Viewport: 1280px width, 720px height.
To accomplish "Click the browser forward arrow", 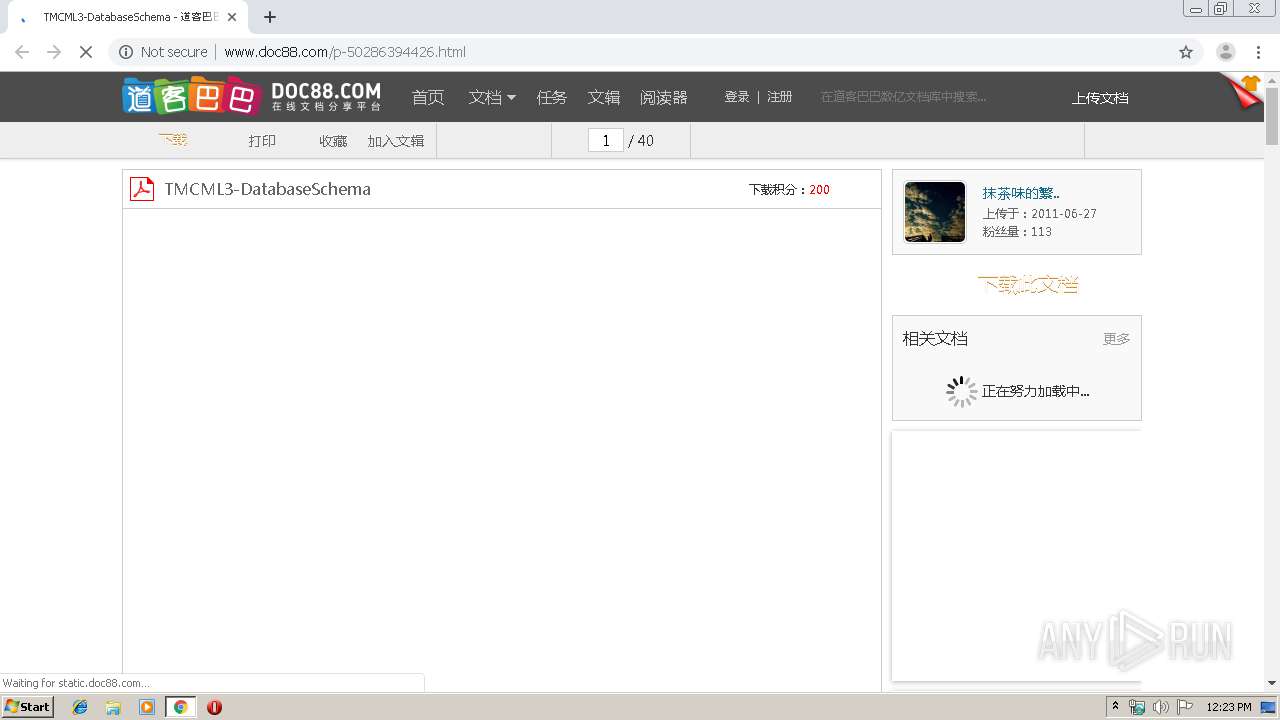I will (x=54, y=52).
